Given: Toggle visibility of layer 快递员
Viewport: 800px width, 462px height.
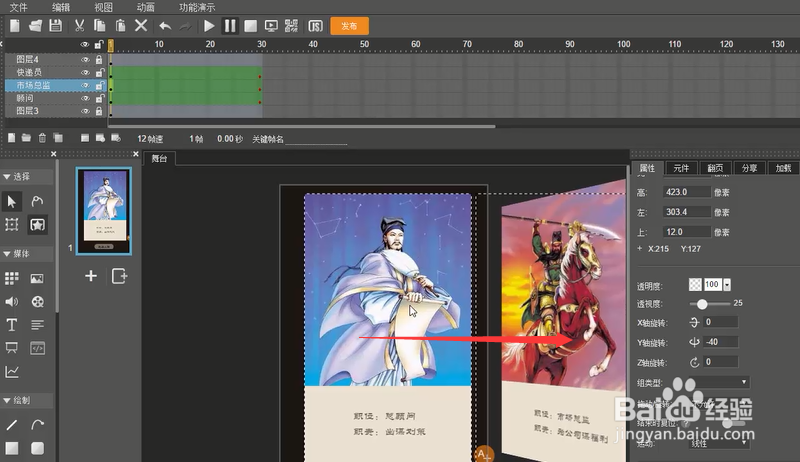Looking at the screenshot, I should tap(85, 72).
